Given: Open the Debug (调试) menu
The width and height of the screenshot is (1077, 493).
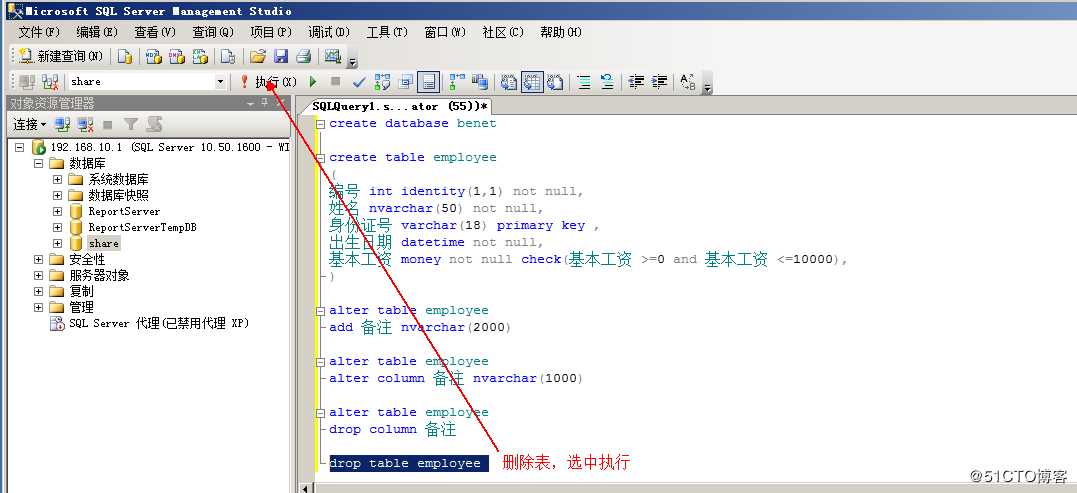Looking at the screenshot, I should point(328,32).
